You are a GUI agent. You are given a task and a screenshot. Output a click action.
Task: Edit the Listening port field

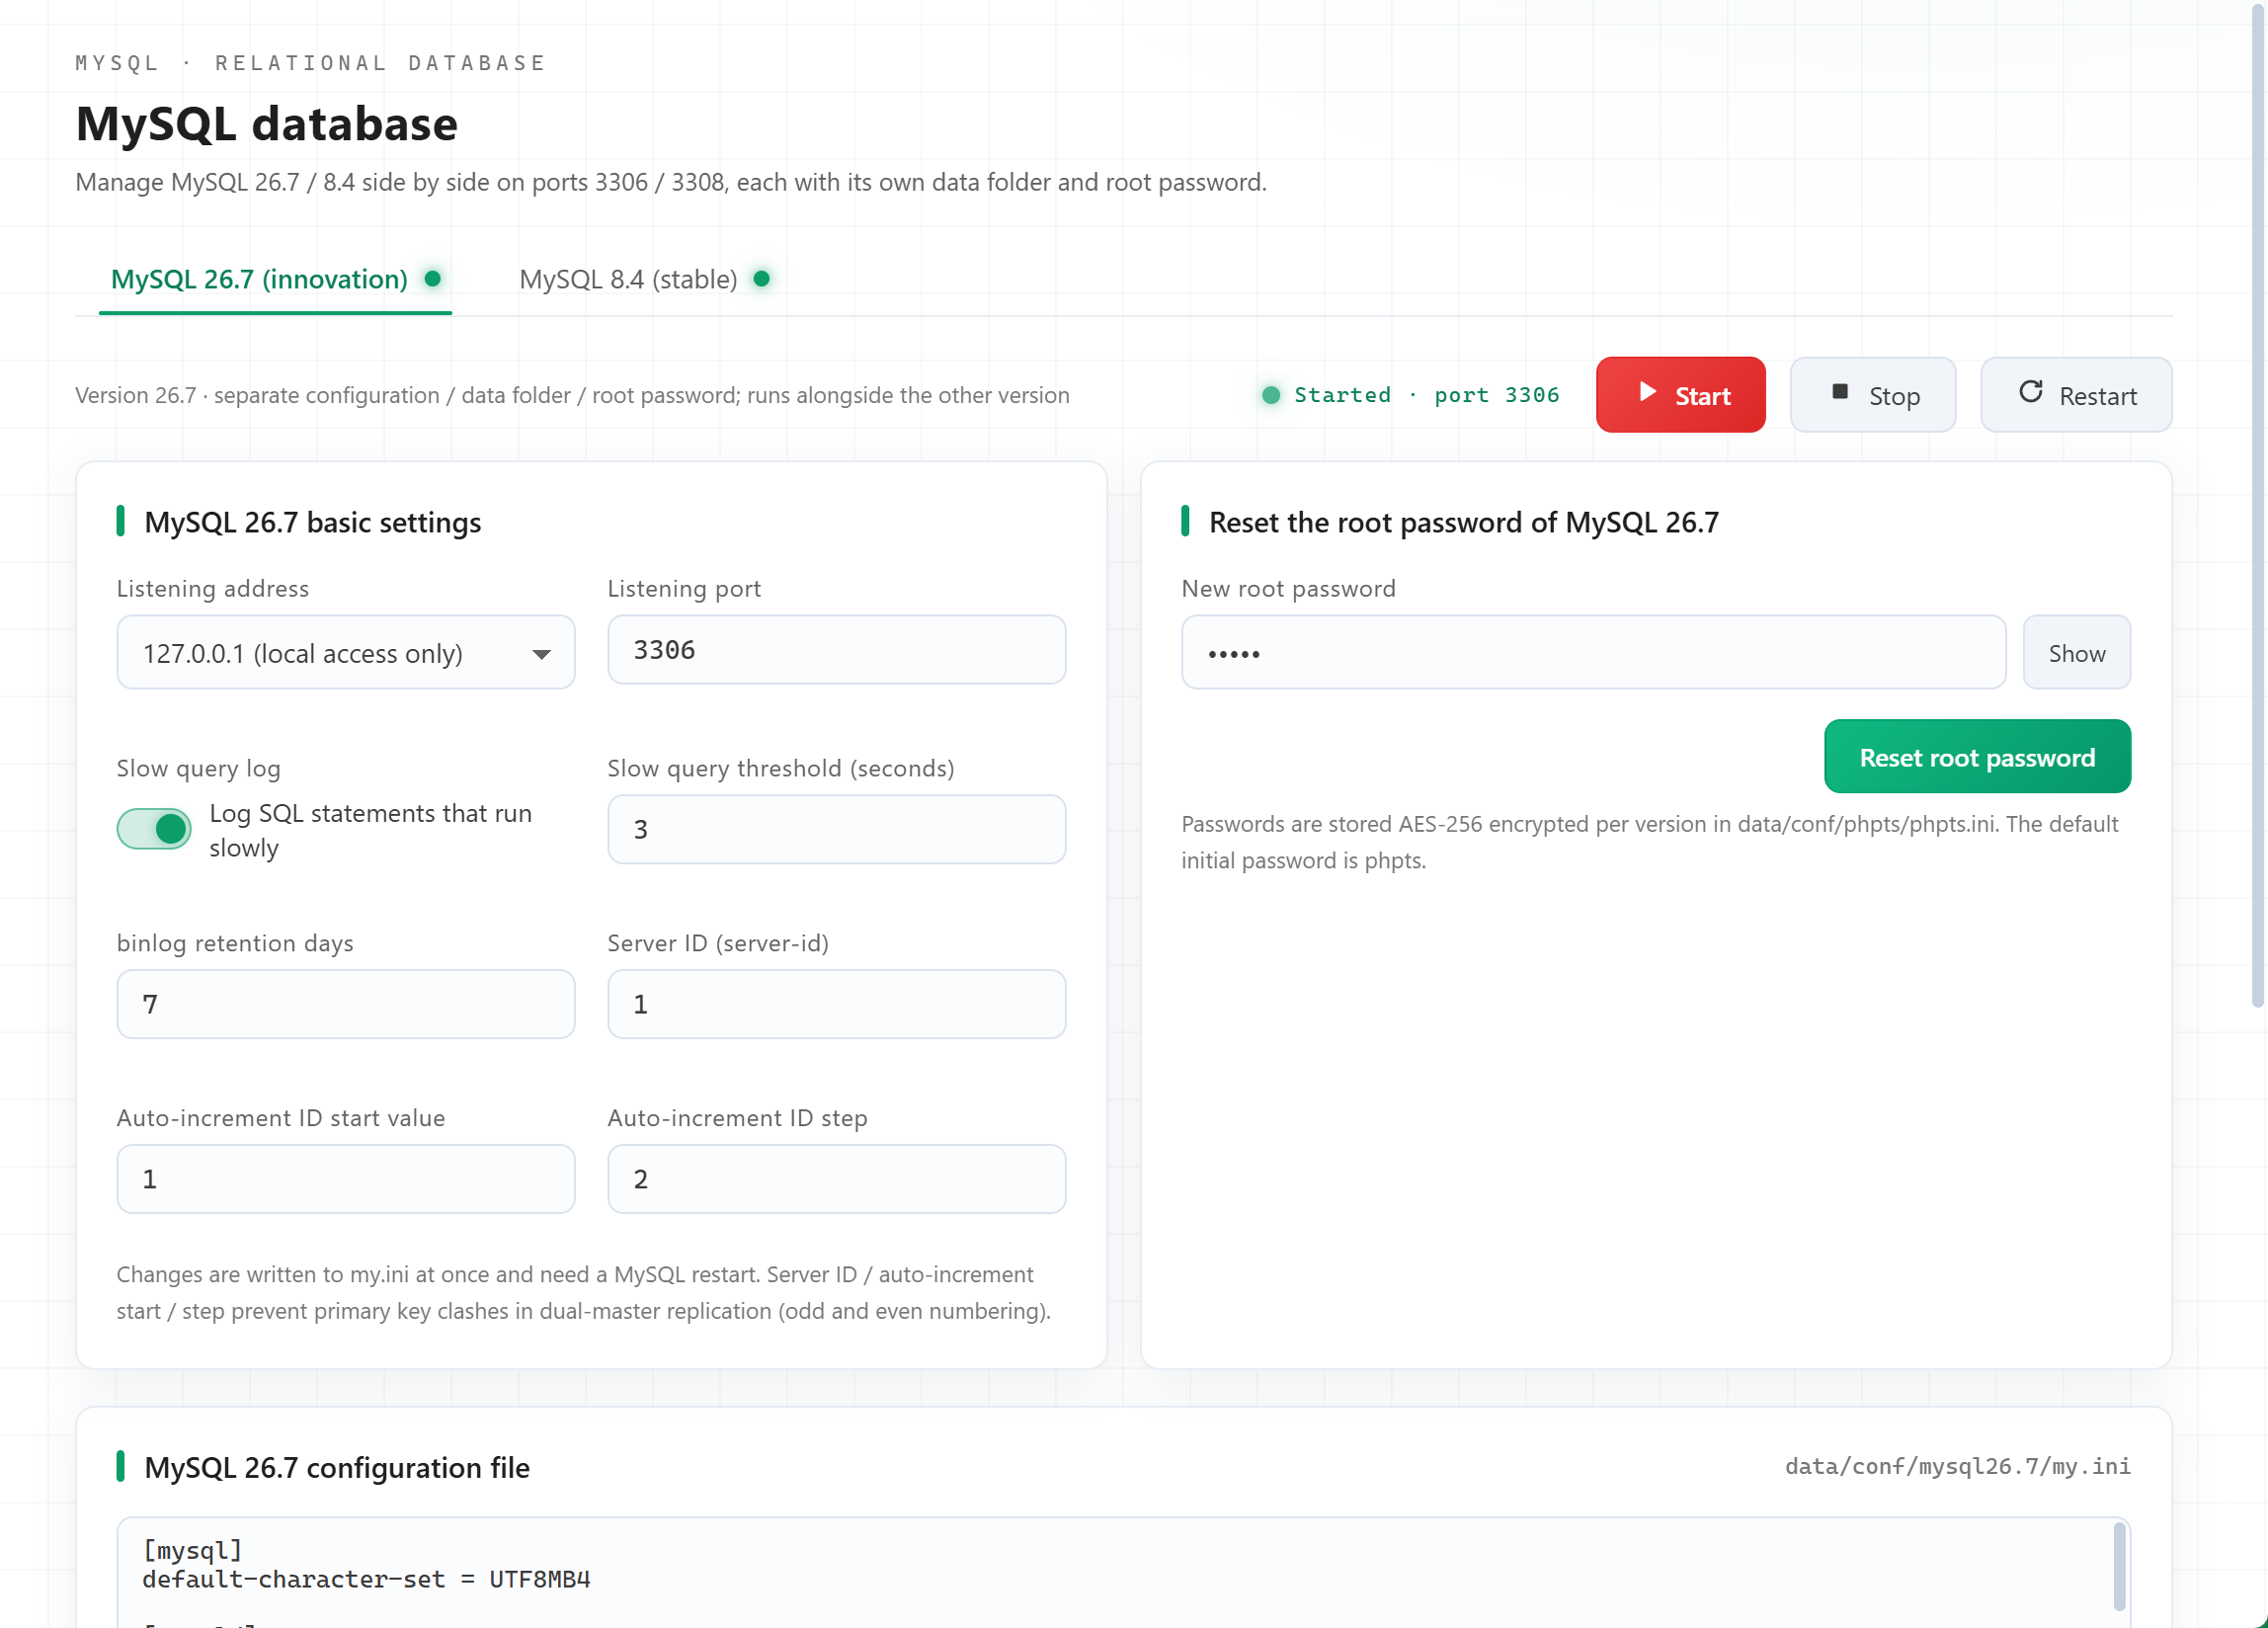836,650
